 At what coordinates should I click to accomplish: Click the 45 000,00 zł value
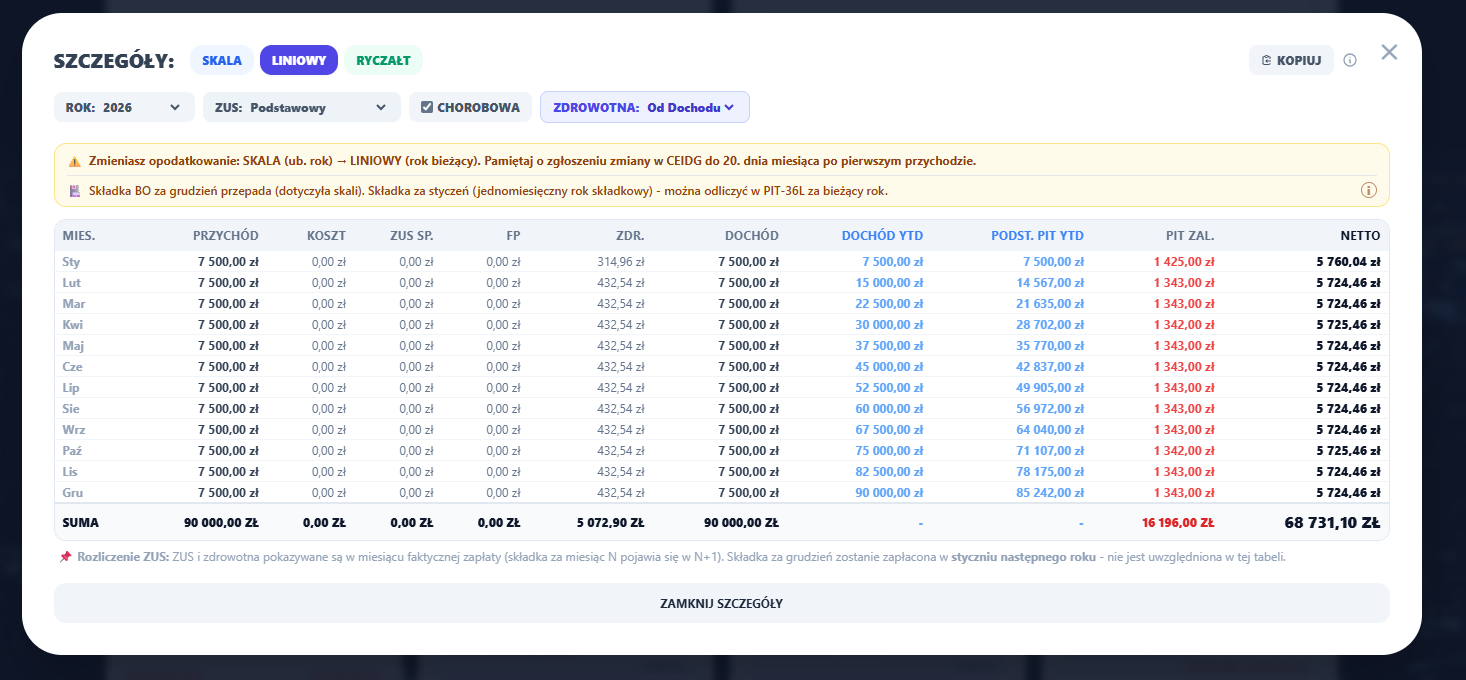889,366
